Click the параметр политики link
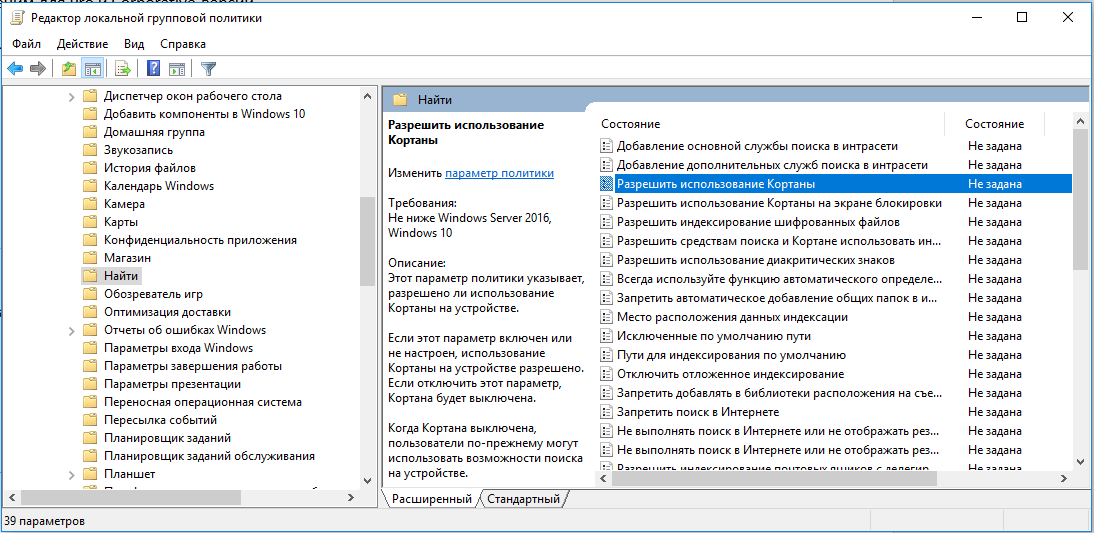This screenshot has width=1094, height=533. tap(499, 173)
